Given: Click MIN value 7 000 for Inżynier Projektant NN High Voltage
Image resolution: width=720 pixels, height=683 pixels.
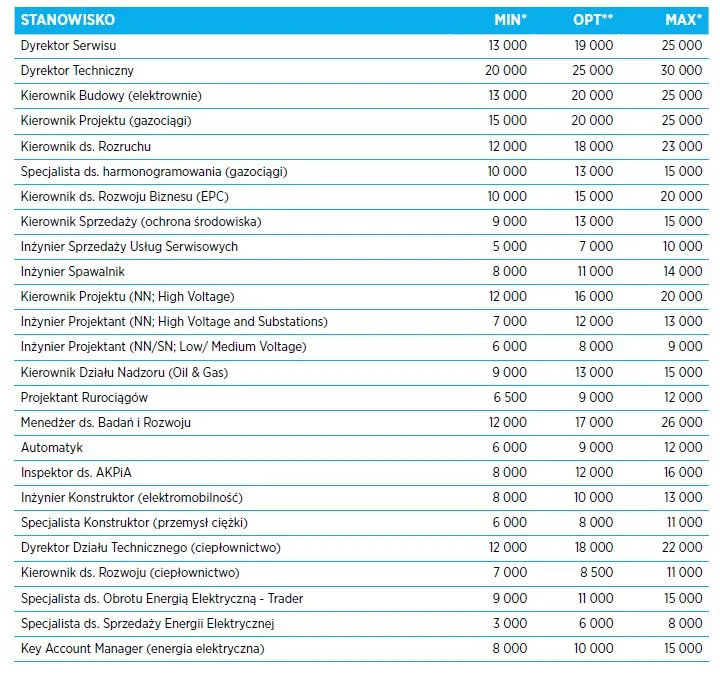Looking at the screenshot, I should click(x=510, y=322).
